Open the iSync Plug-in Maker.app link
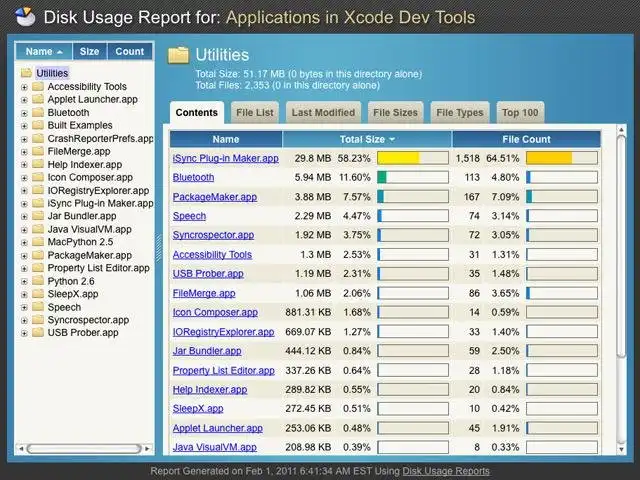Image resolution: width=640 pixels, height=480 pixels. tap(225, 158)
